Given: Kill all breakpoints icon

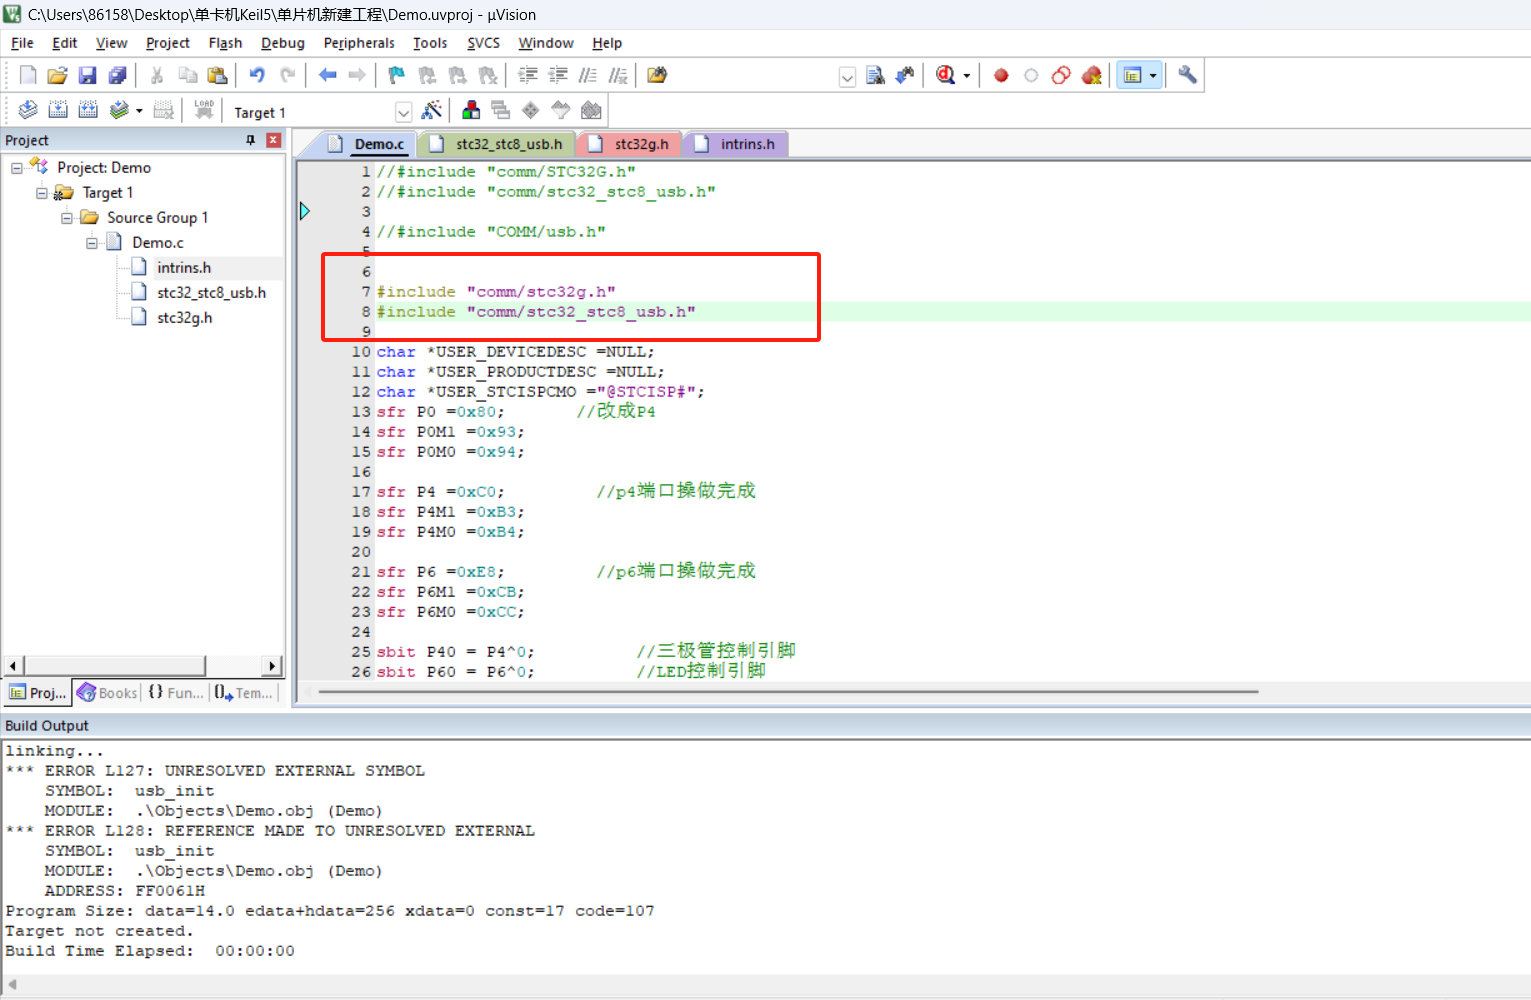Looking at the screenshot, I should click(x=1091, y=75).
